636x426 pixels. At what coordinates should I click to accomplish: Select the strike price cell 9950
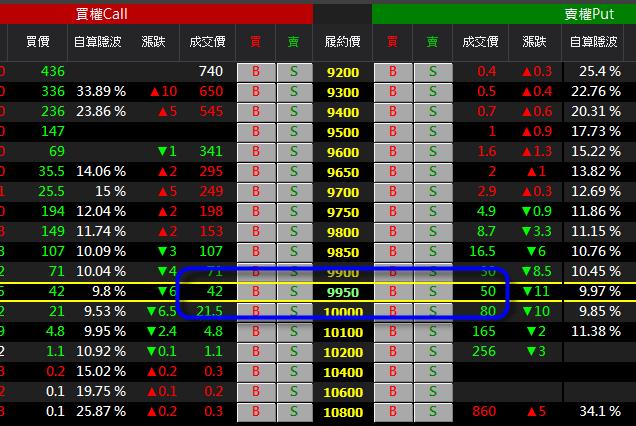[343, 293]
